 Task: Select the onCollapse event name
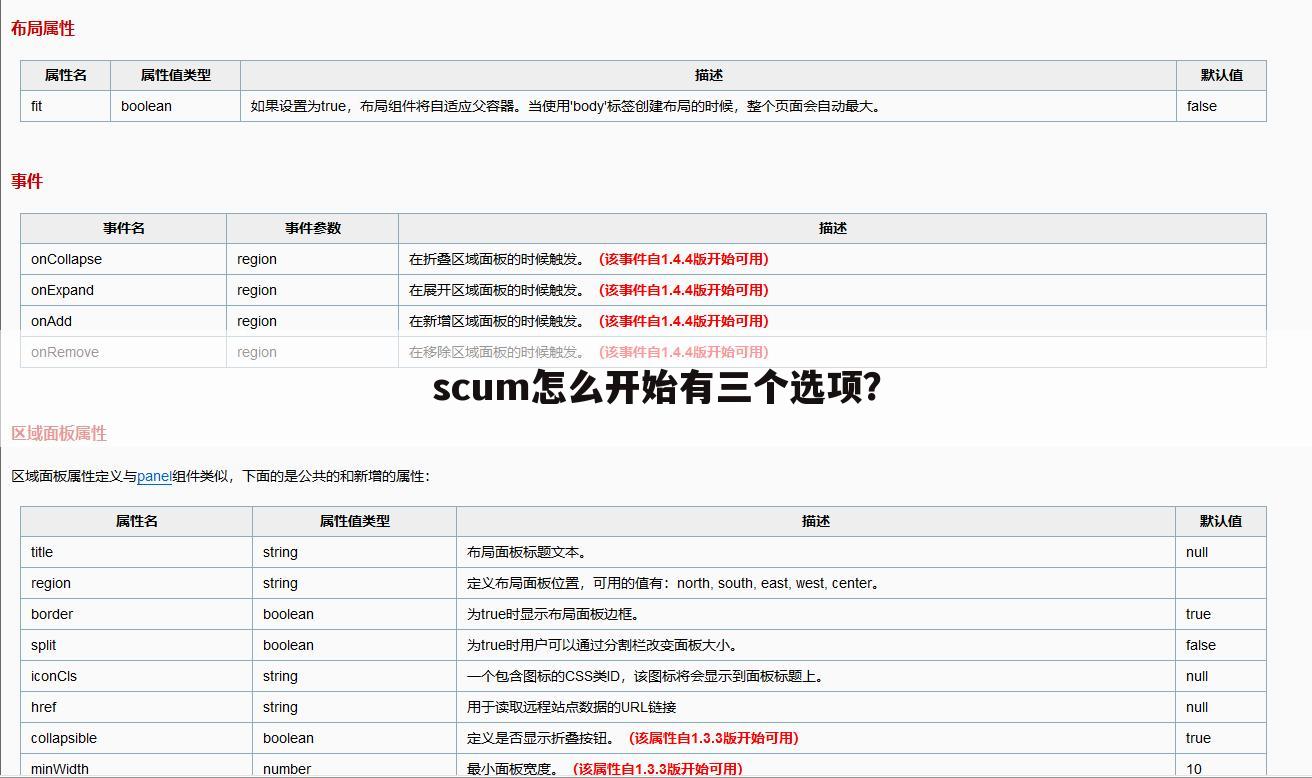[66, 259]
